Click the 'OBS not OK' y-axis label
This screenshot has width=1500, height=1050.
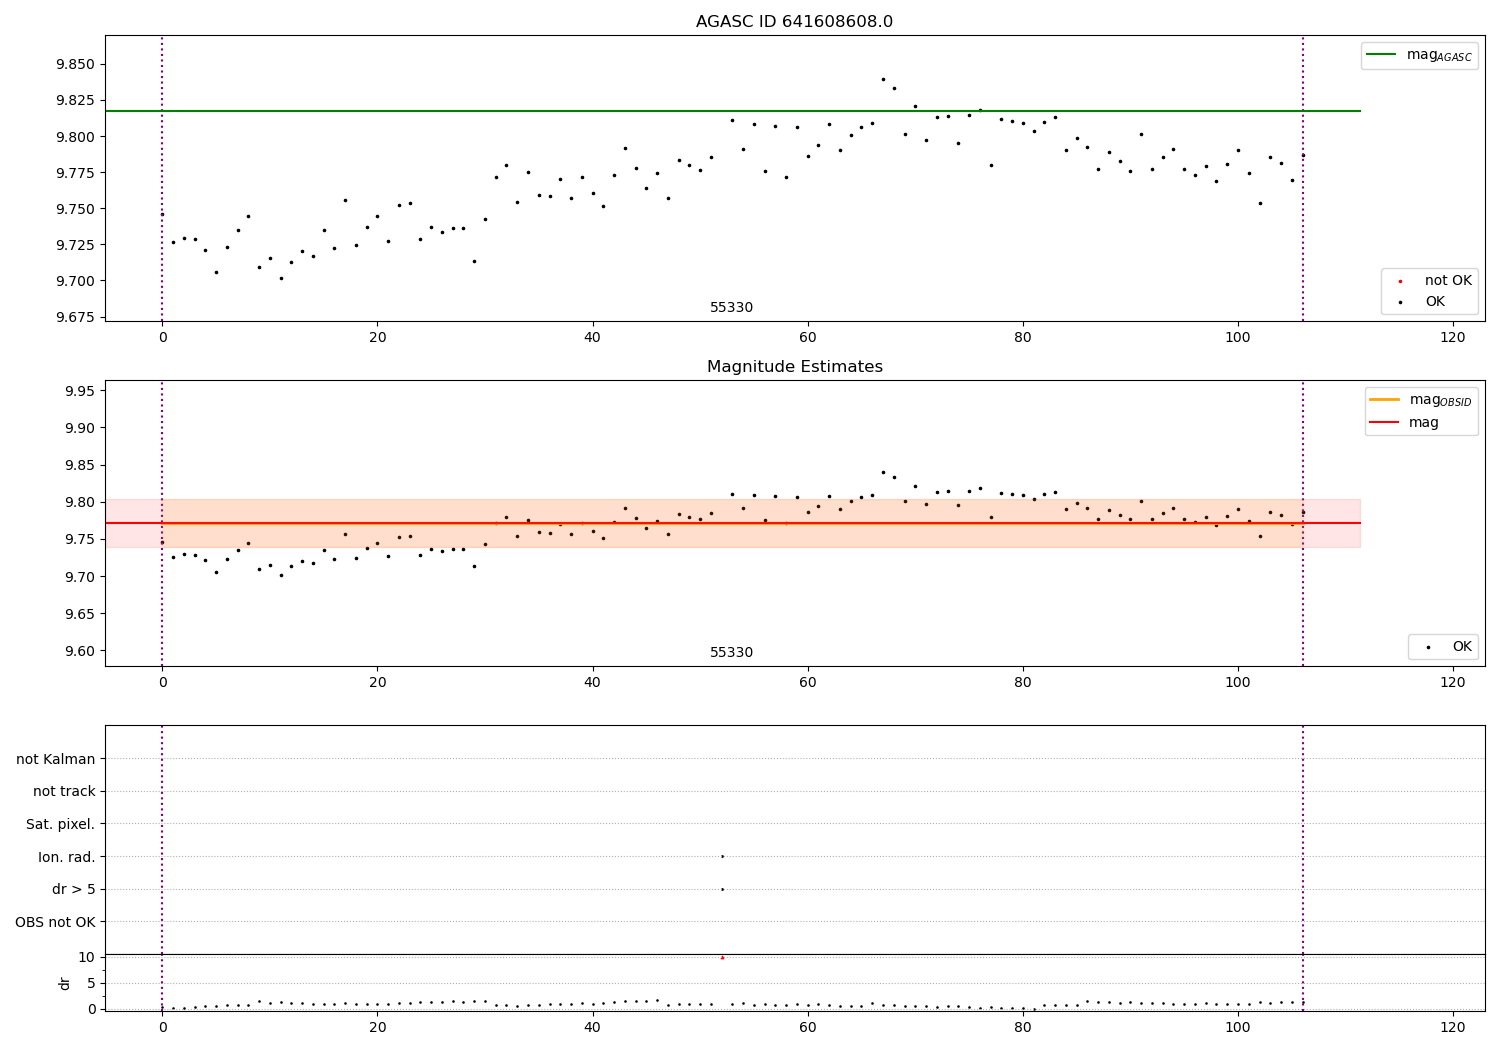[56, 922]
